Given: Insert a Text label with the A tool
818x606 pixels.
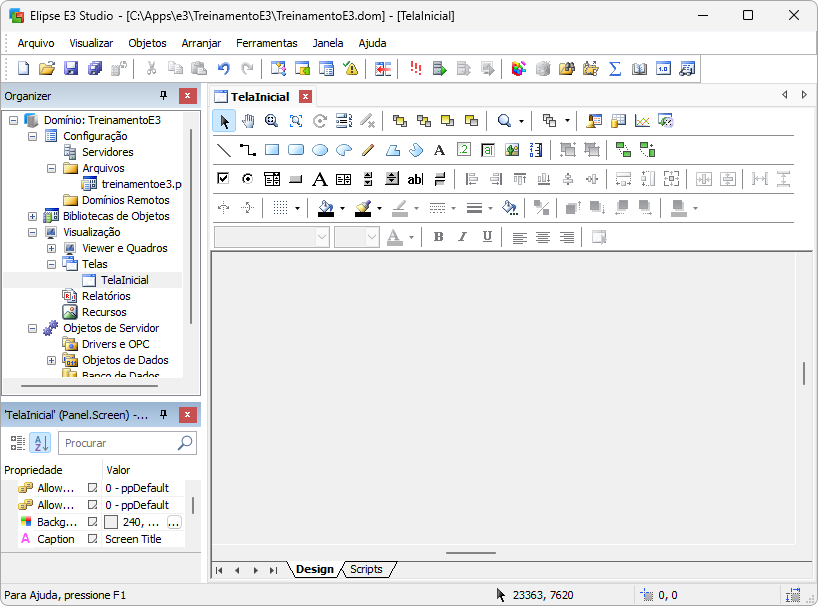Looking at the screenshot, I should (439, 150).
